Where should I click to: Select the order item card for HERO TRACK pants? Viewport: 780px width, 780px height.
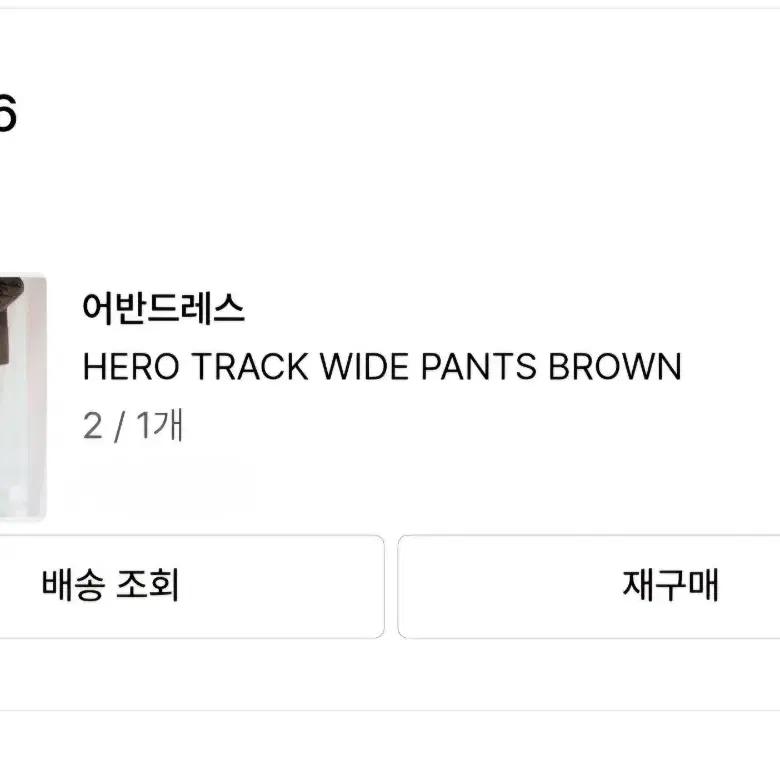(x=390, y=397)
